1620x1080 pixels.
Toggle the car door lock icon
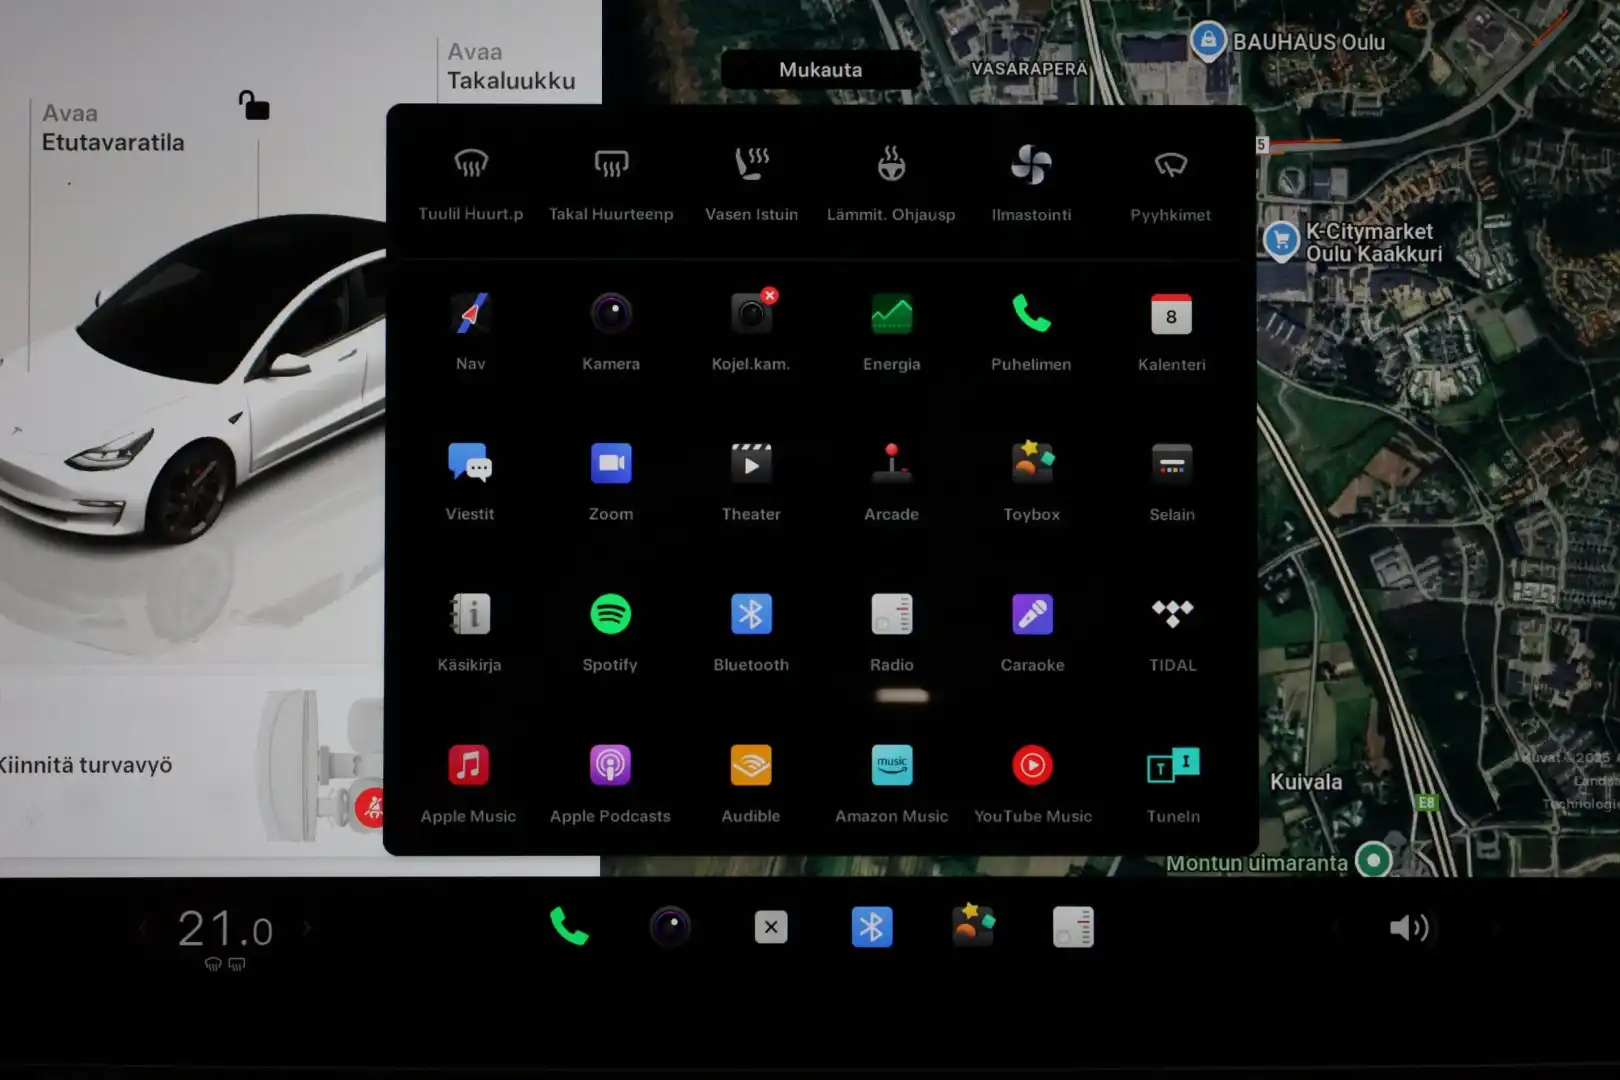tap(254, 105)
